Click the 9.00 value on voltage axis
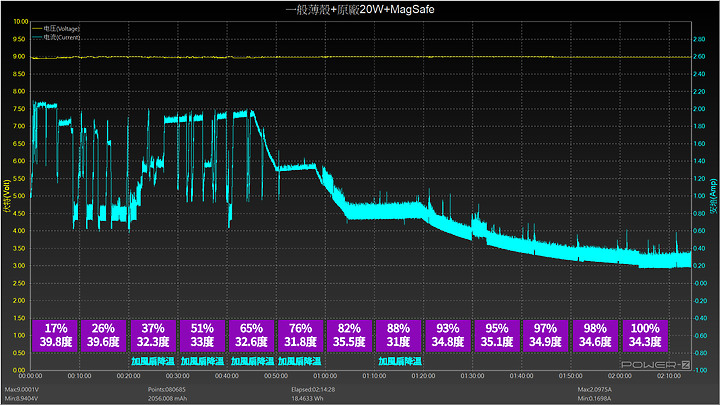 tap(19, 56)
